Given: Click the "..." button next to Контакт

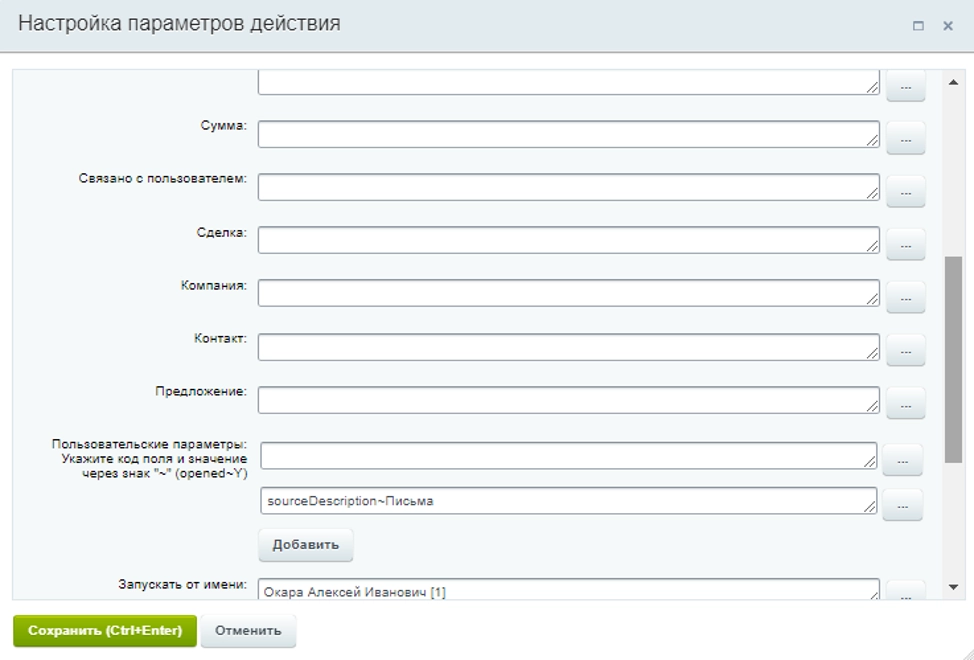Looking at the screenshot, I should point(905,351).
